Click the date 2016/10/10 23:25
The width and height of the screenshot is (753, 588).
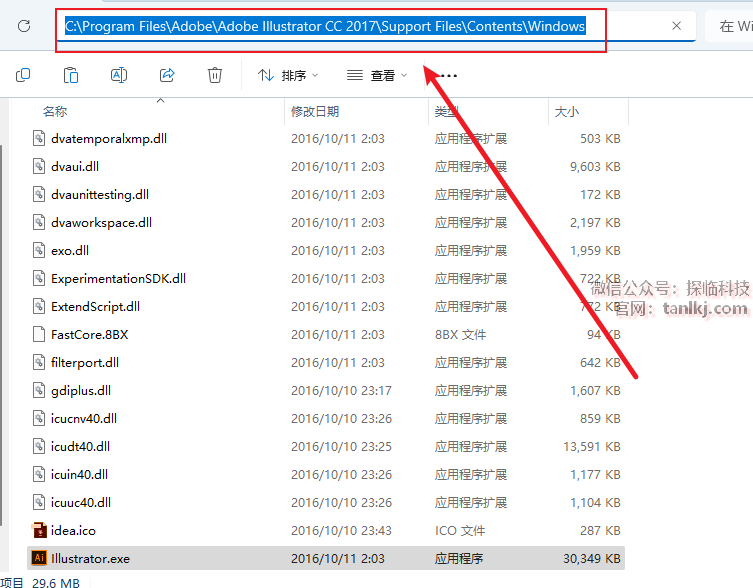pos(341,447)
